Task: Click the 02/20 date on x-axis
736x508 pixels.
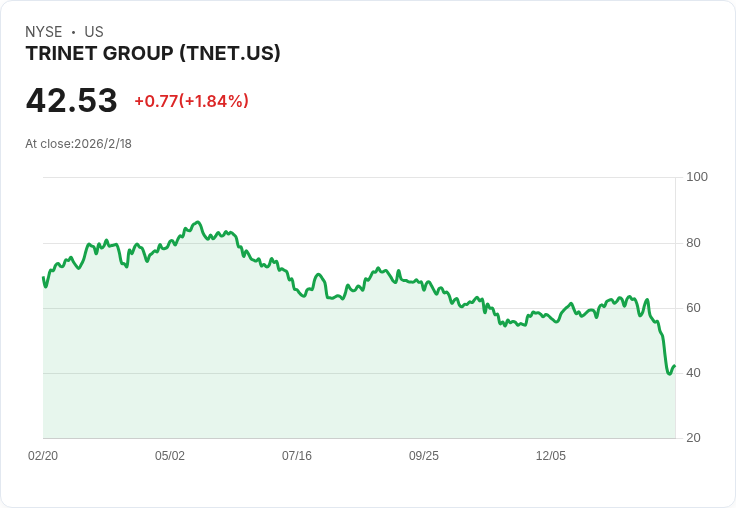Action: [43, 456]
